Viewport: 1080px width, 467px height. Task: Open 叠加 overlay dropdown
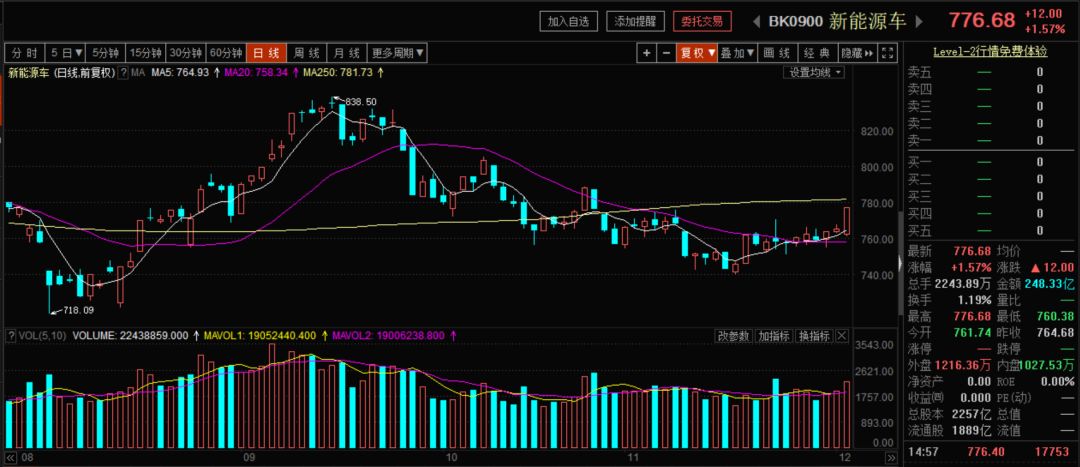point(738,53)
